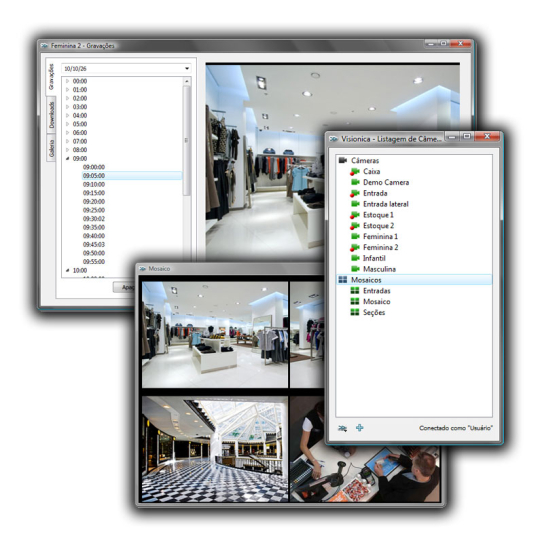
Task: Select the 09:30:02 recording
Action: tap(94, 219)
